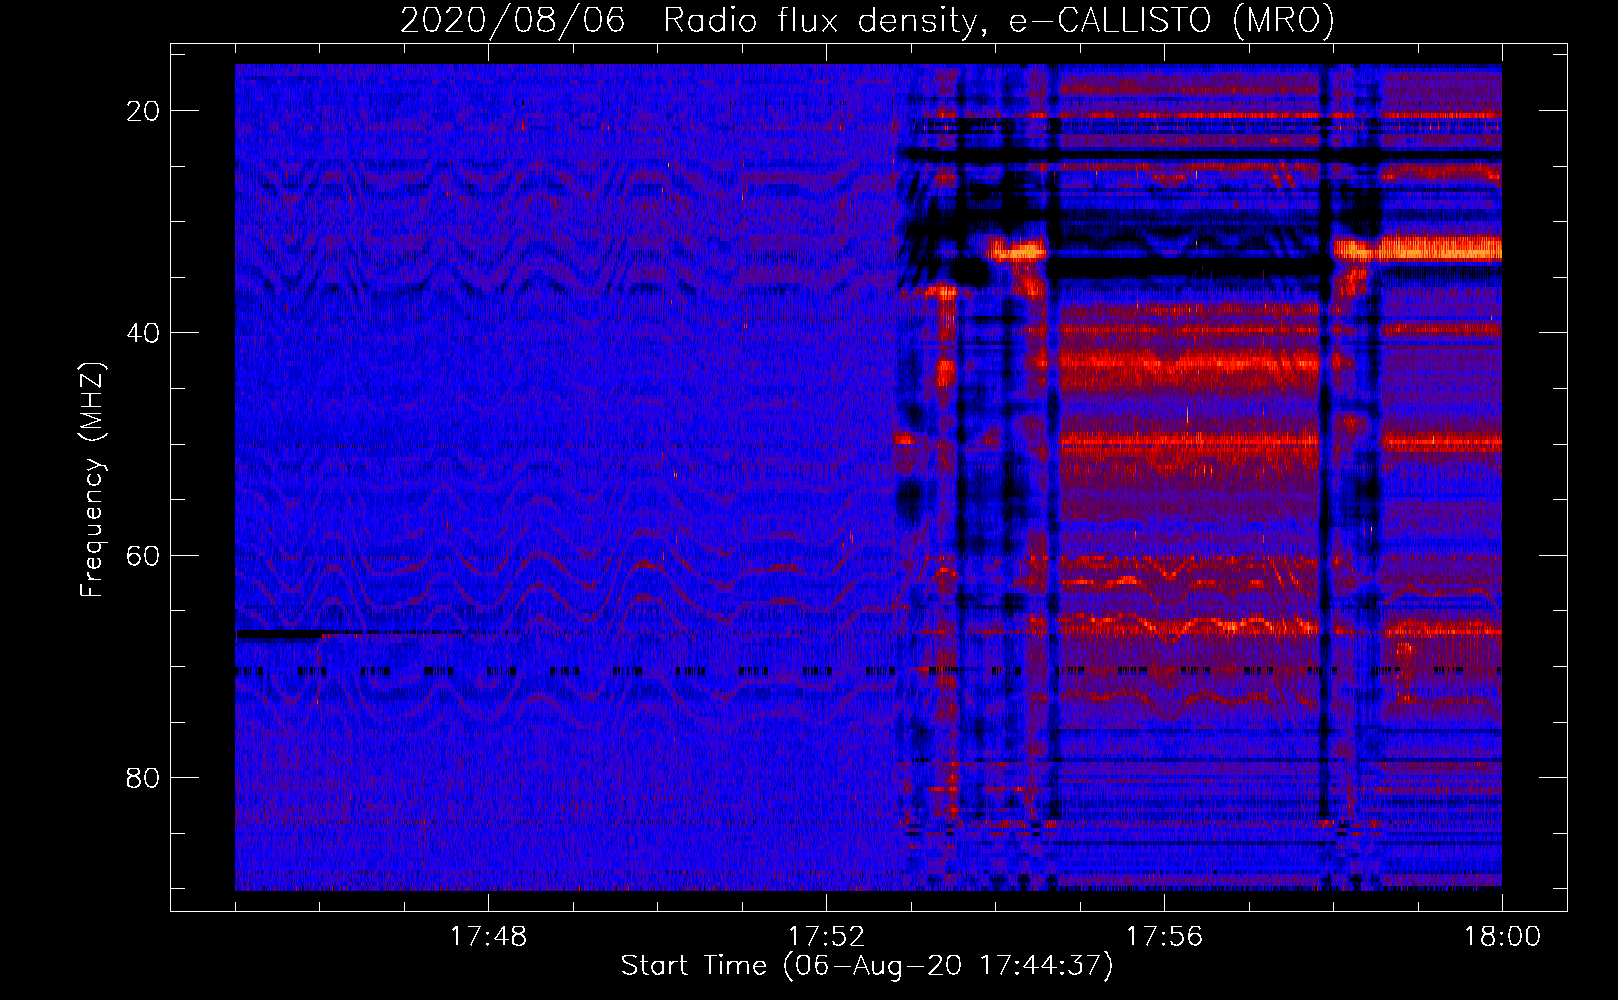This screenshot has width=1618, height=1000.
Task: Select the 18:00 time tick label
Action: [1502, 937]
